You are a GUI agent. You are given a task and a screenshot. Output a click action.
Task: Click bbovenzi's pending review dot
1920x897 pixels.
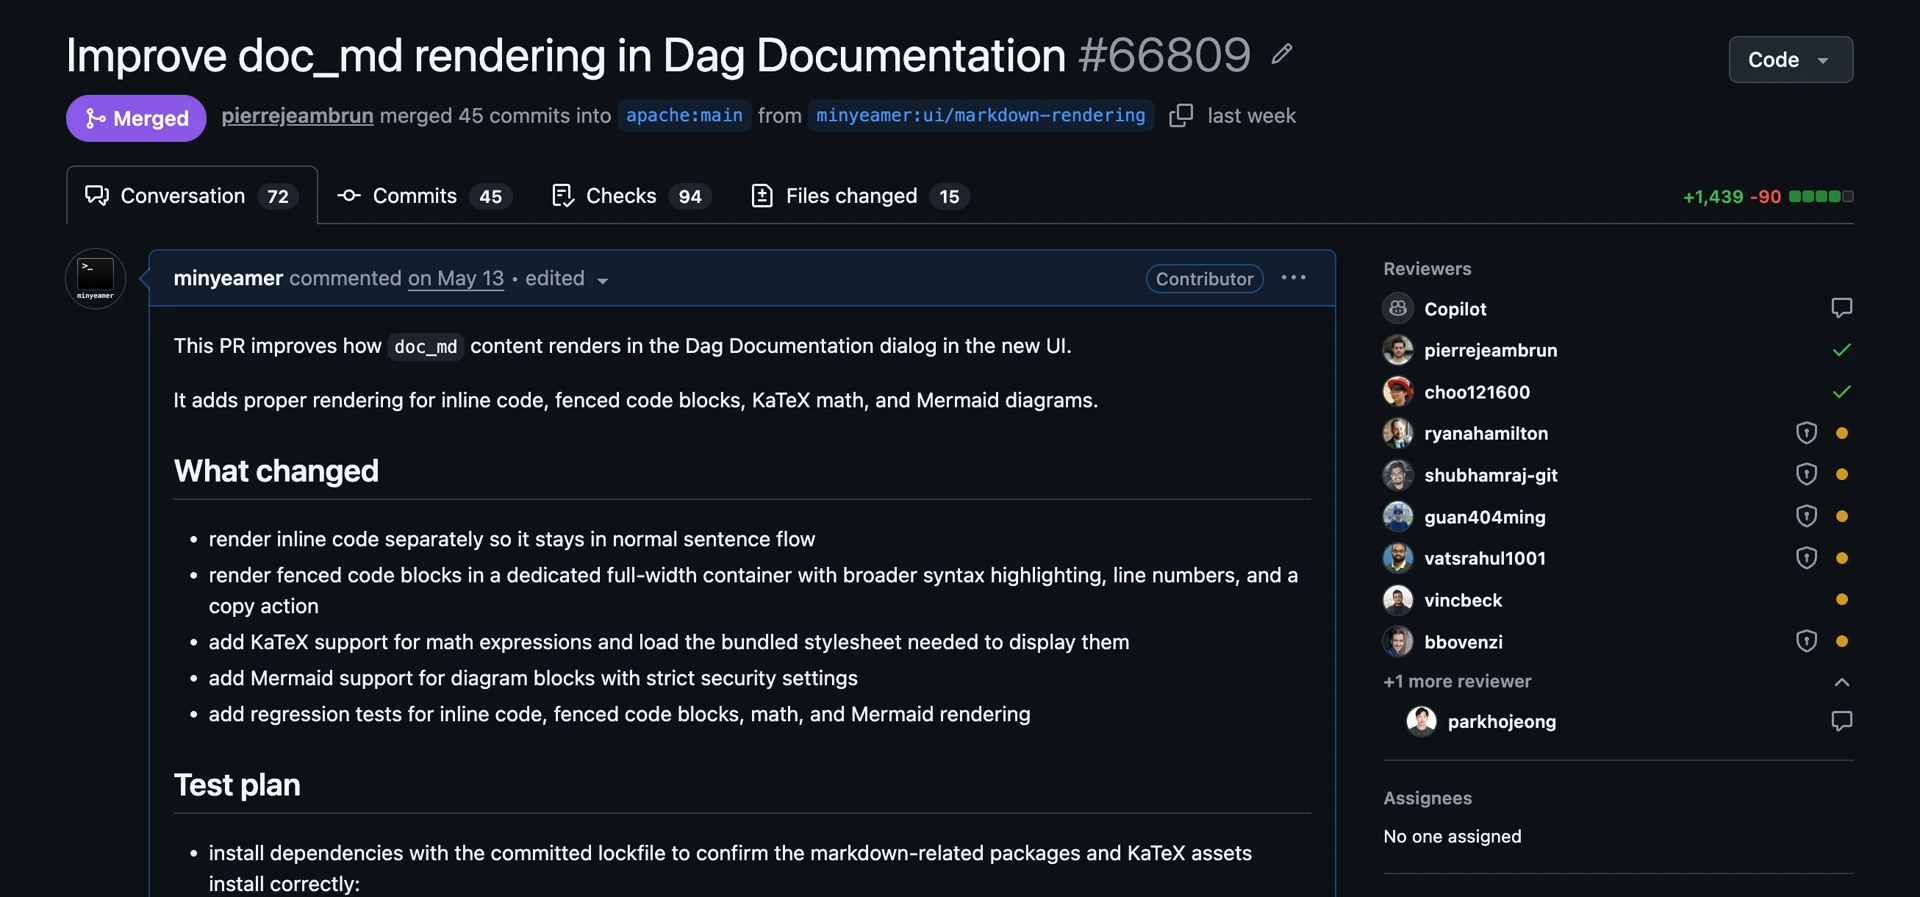click(x=1842, y=641)
